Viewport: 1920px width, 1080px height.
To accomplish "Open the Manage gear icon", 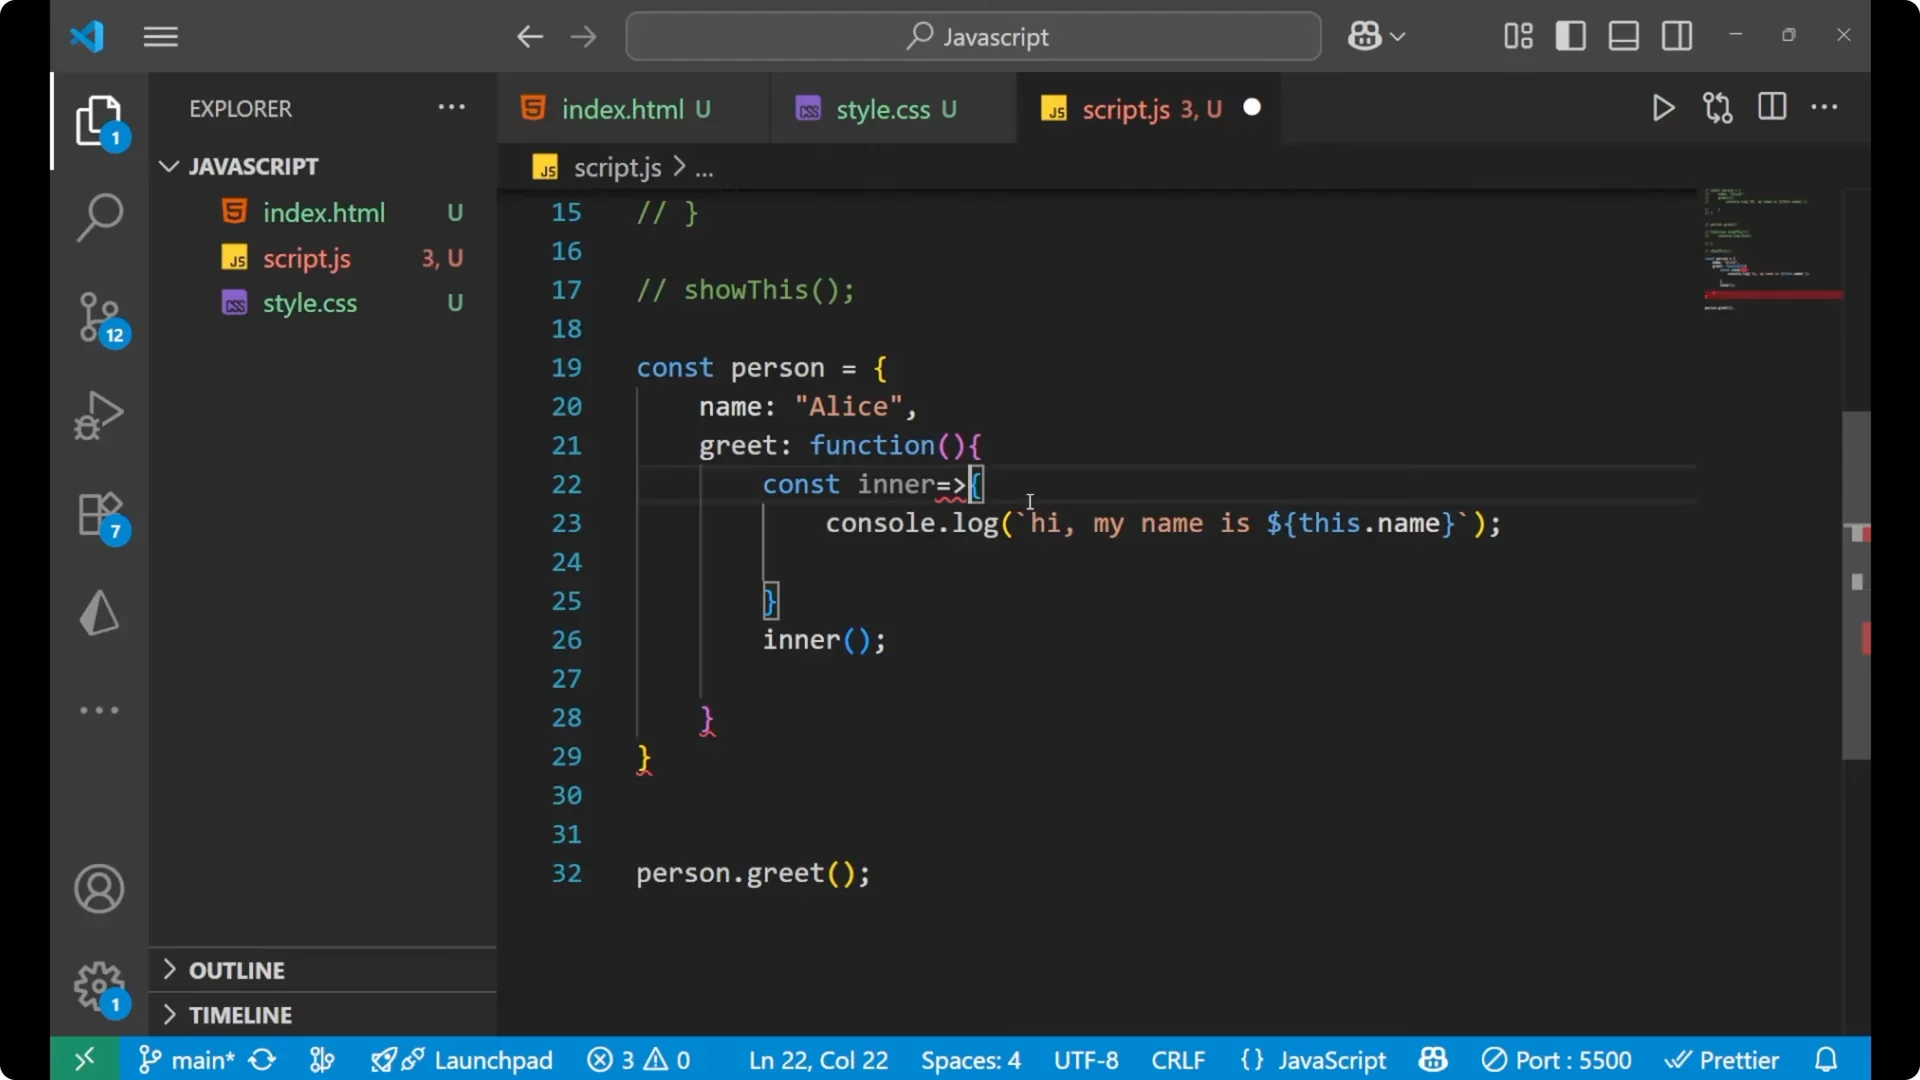I will pyautogui.click(x=99, y=987).
